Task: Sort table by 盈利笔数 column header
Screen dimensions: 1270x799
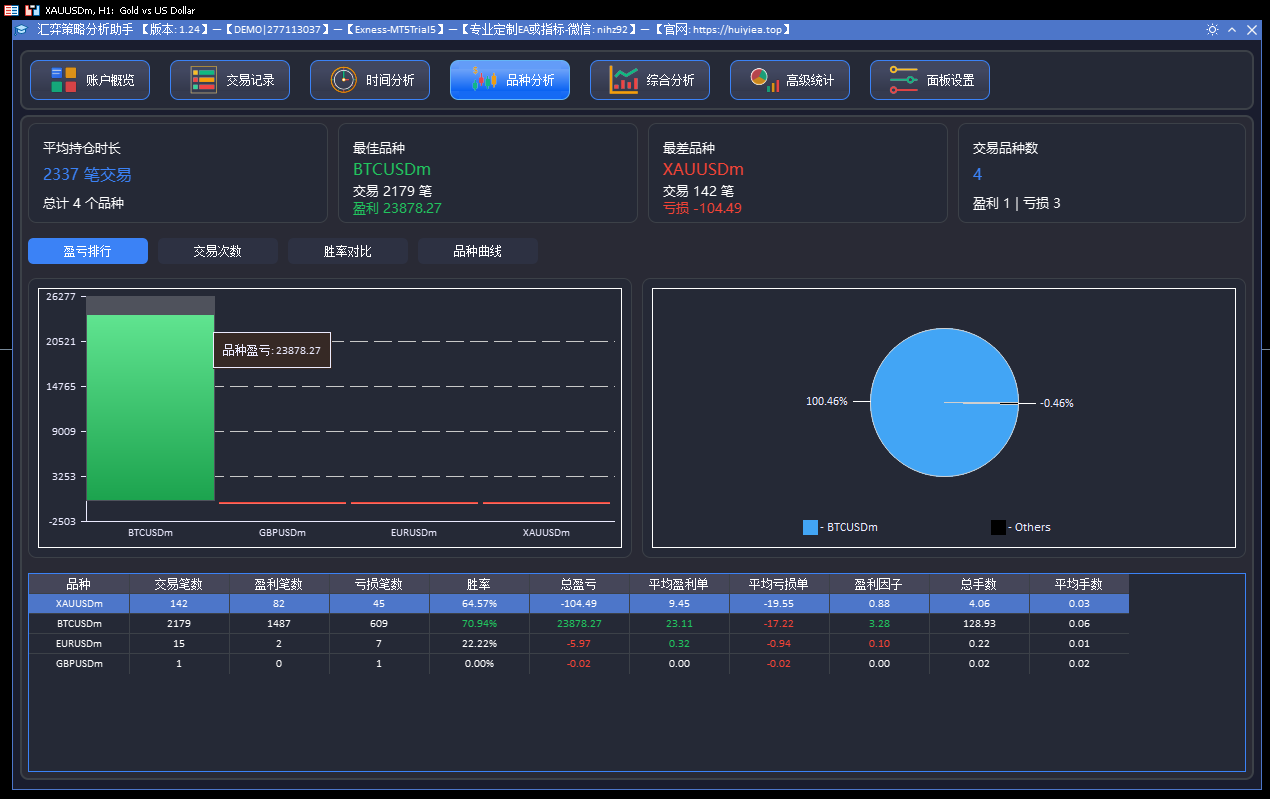Action: pyautogui.click(x=279, y=584)
